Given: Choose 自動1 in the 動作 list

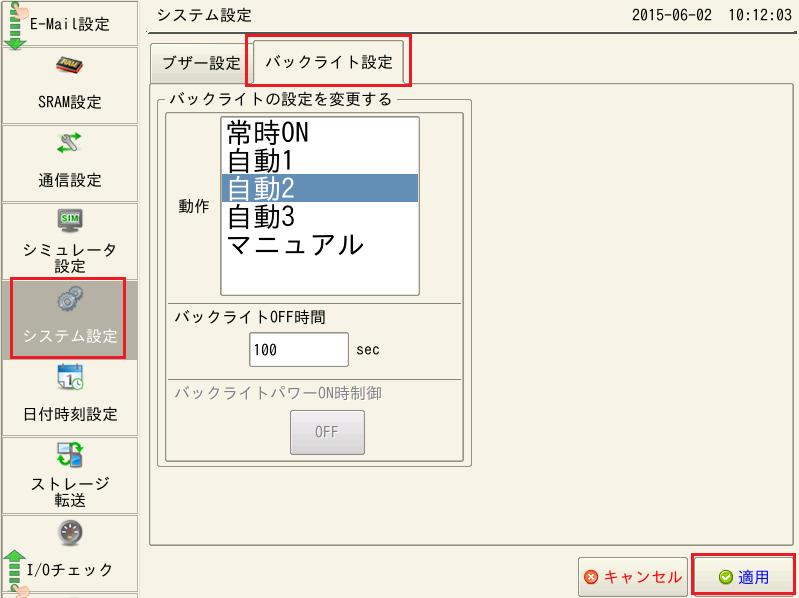Looking at the screenshot, I should tap(319, 160).
